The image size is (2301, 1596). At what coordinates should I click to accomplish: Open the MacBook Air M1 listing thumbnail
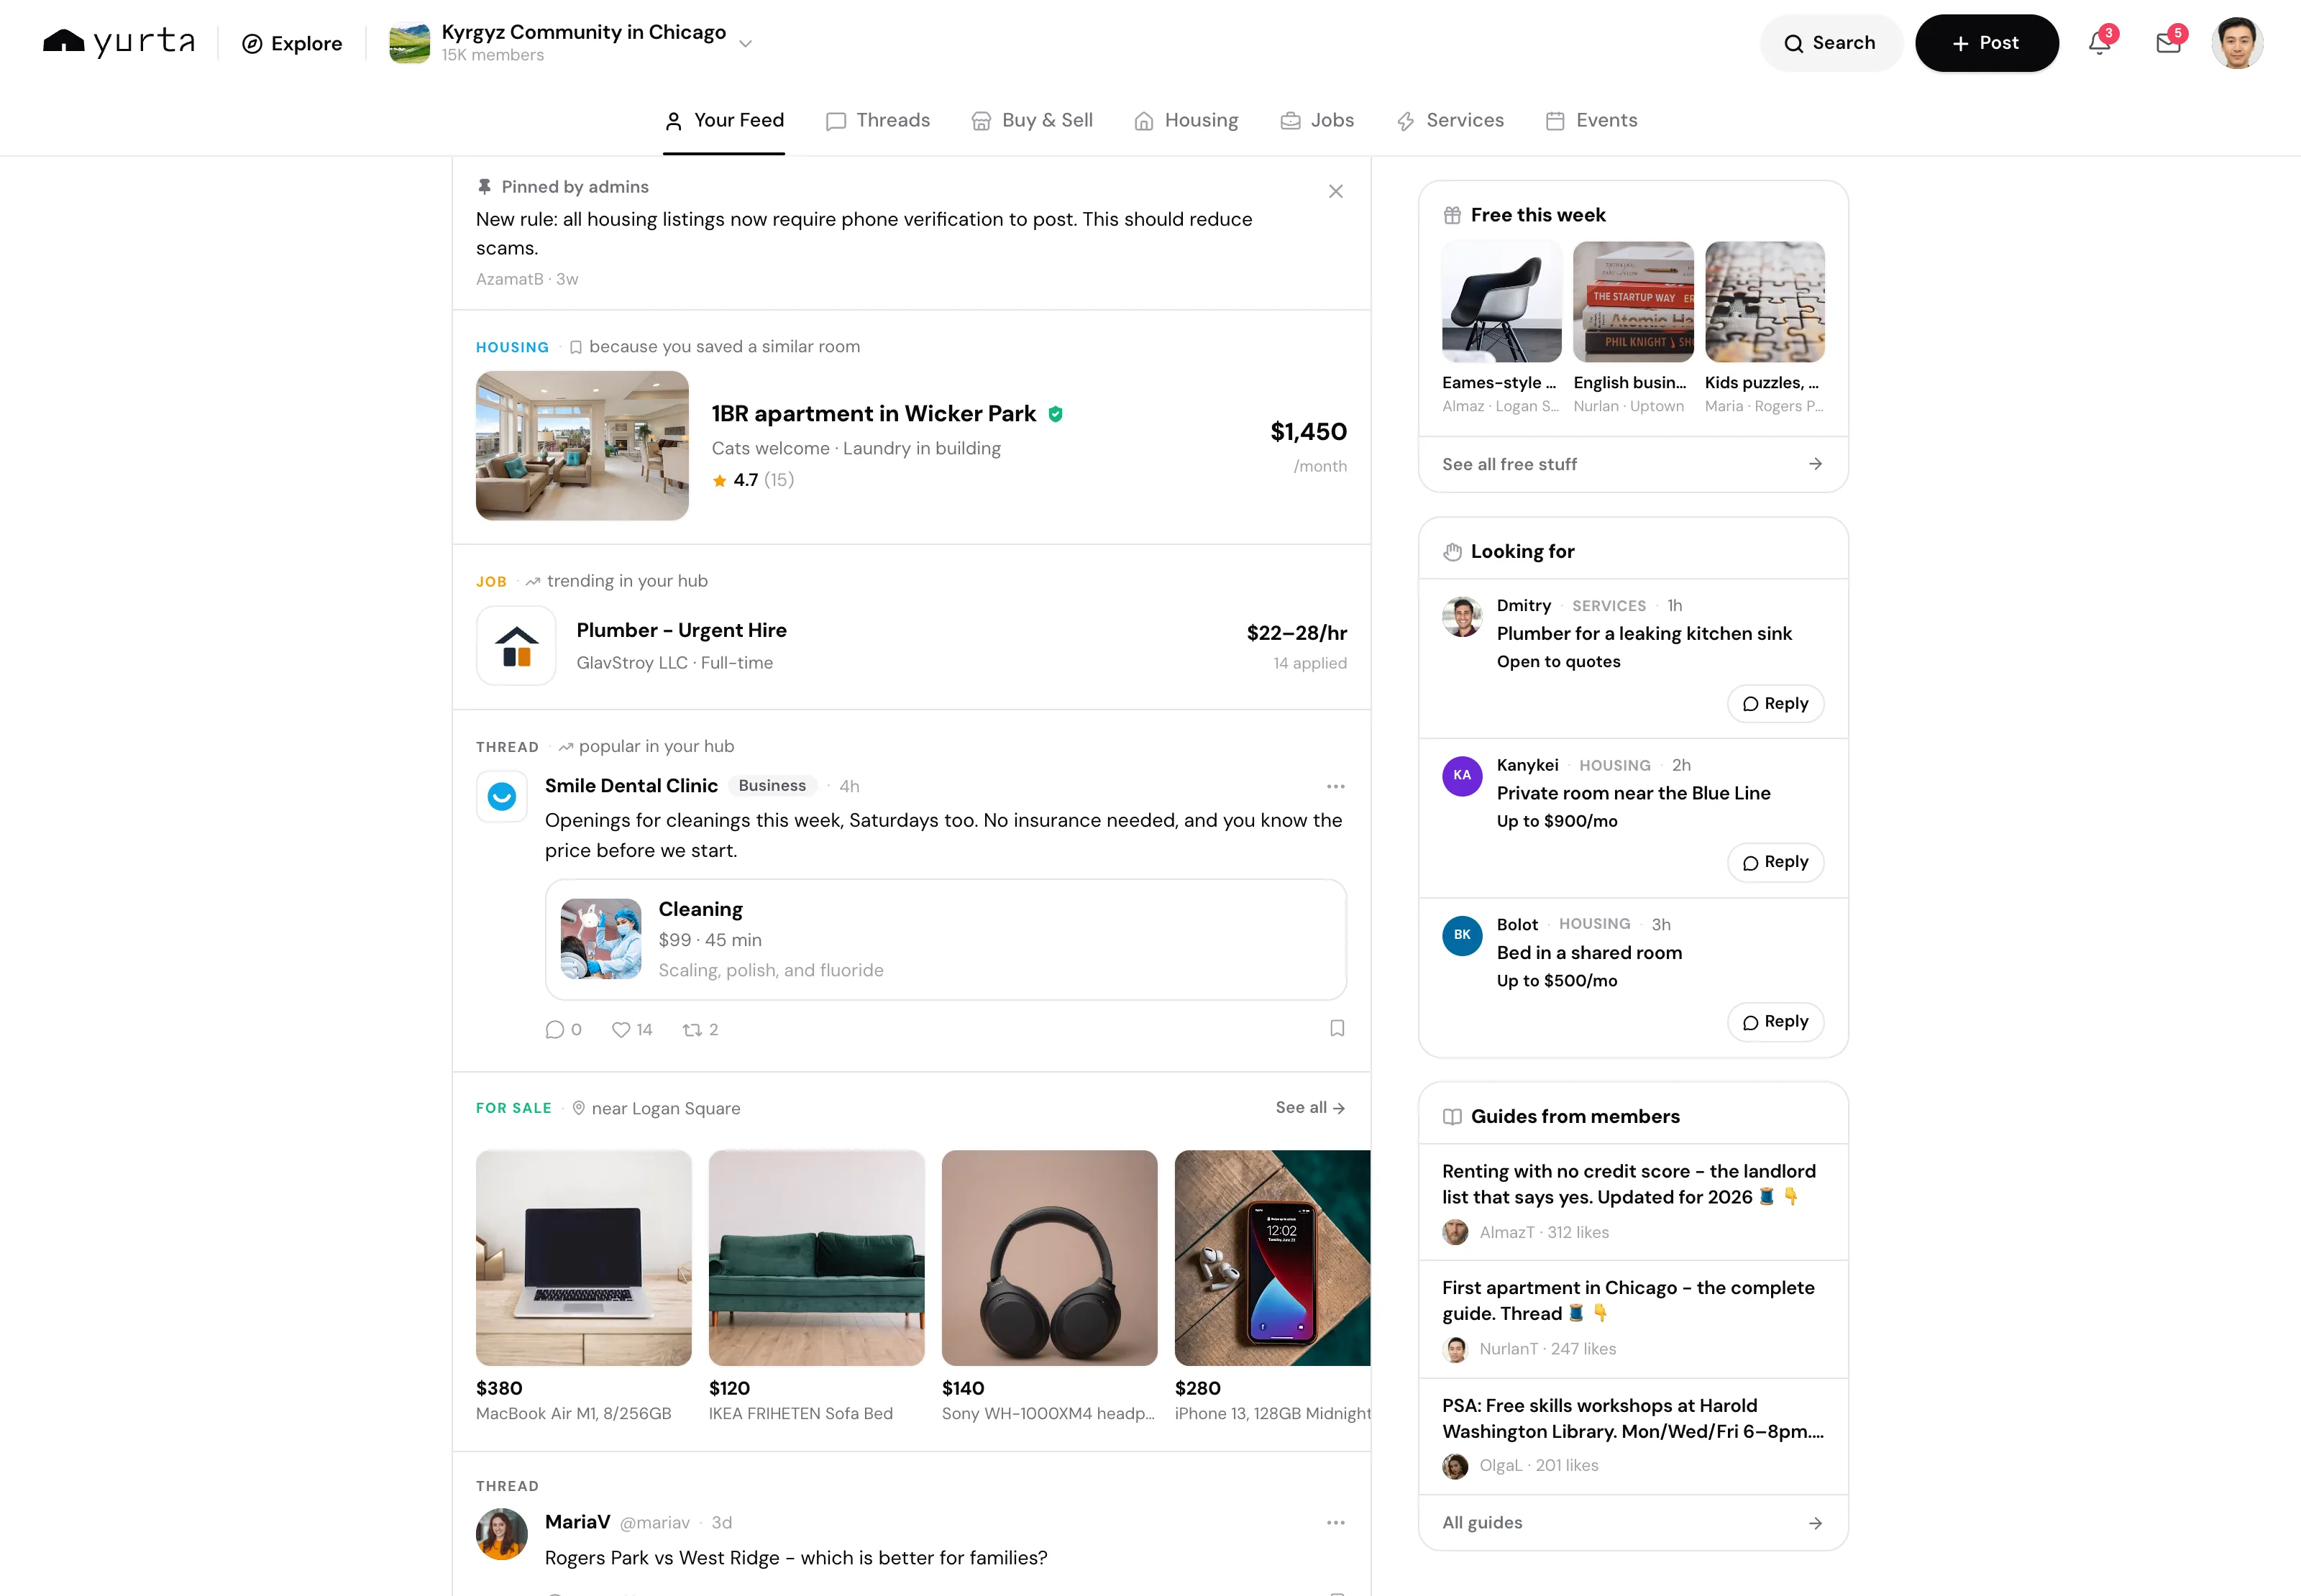point(583,1258)
